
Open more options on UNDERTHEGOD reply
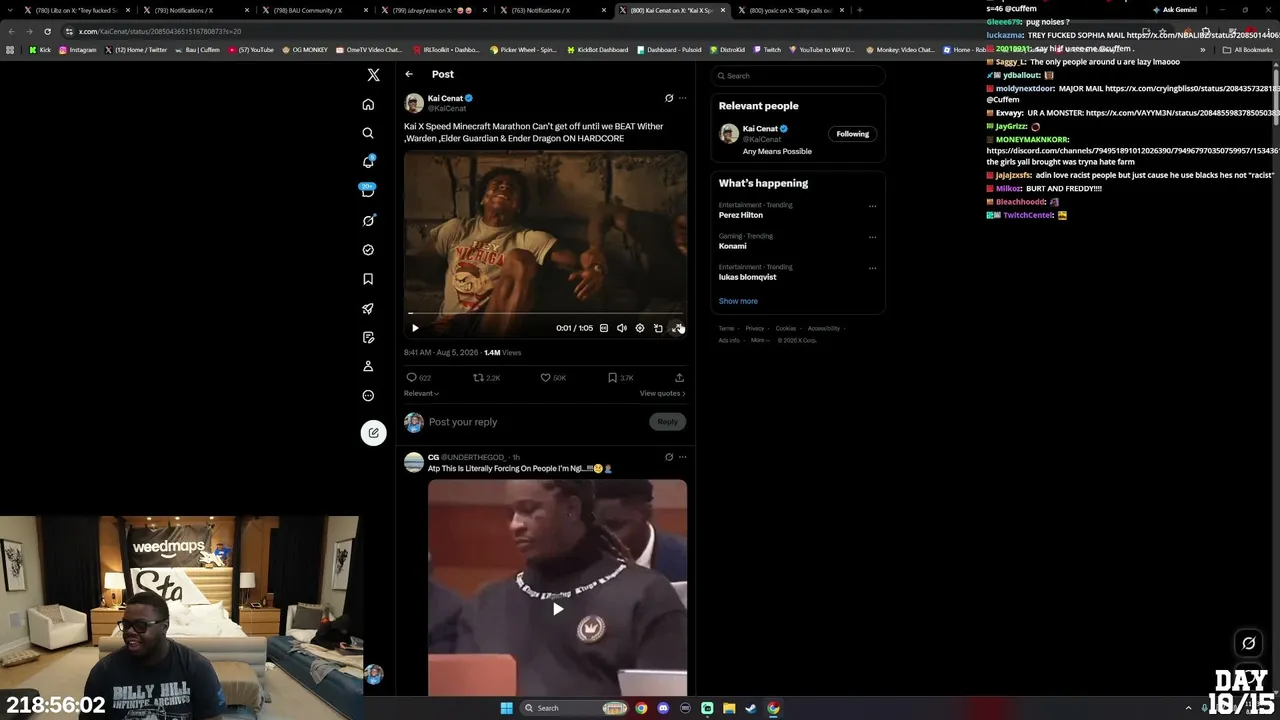point(683,457)
